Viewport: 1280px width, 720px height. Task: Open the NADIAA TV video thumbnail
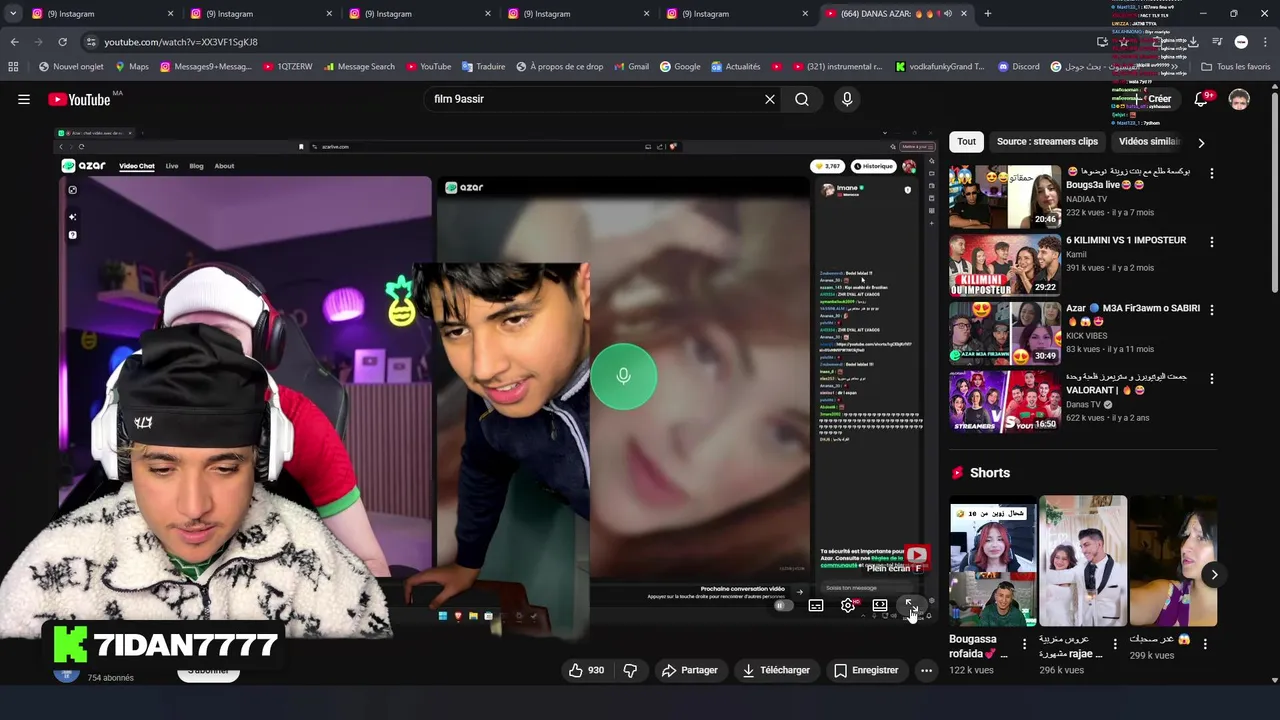pyautogui.click(x=1004, y=197)
